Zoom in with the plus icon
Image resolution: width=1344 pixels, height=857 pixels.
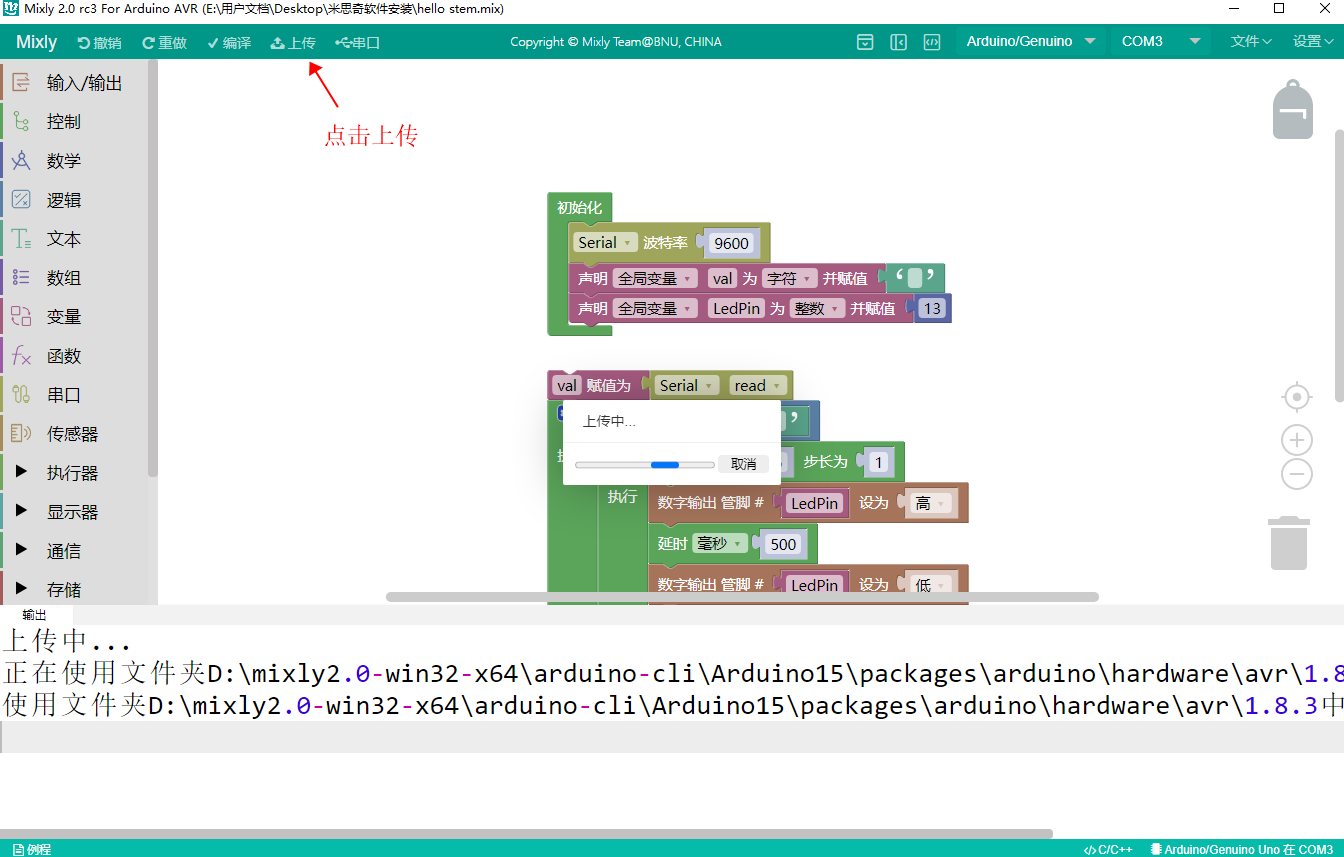click(x=1296, y=440)
